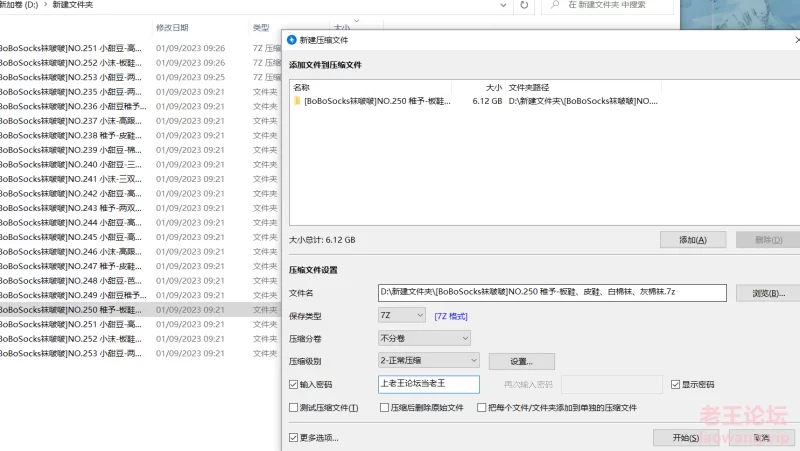Click the 大小 column header in the dialog
Viewport: 800px width, 451px height.
pyautogui.click(x=492, y=87)
